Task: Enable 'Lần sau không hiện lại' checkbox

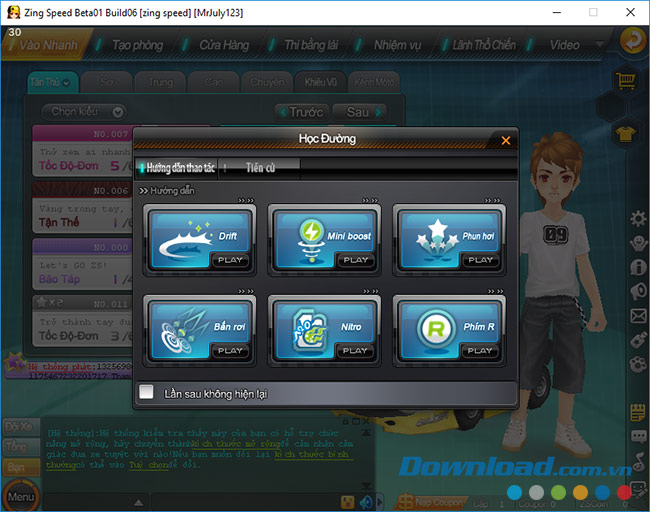Action: (147, 393)
